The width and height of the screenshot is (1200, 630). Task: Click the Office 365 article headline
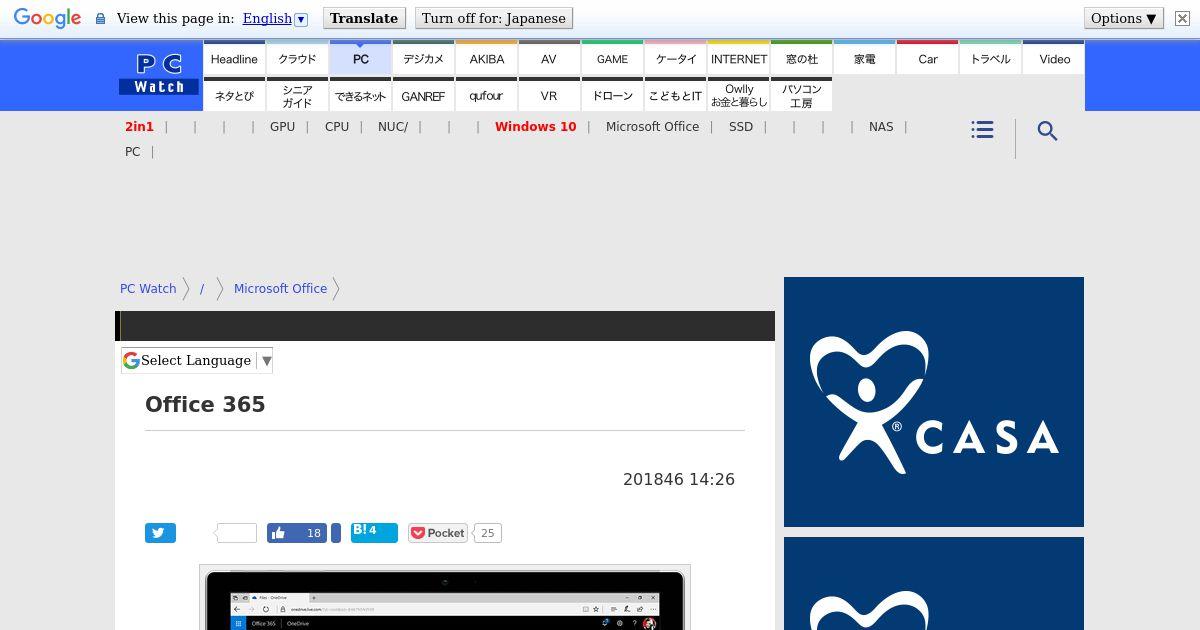[205, 404]
